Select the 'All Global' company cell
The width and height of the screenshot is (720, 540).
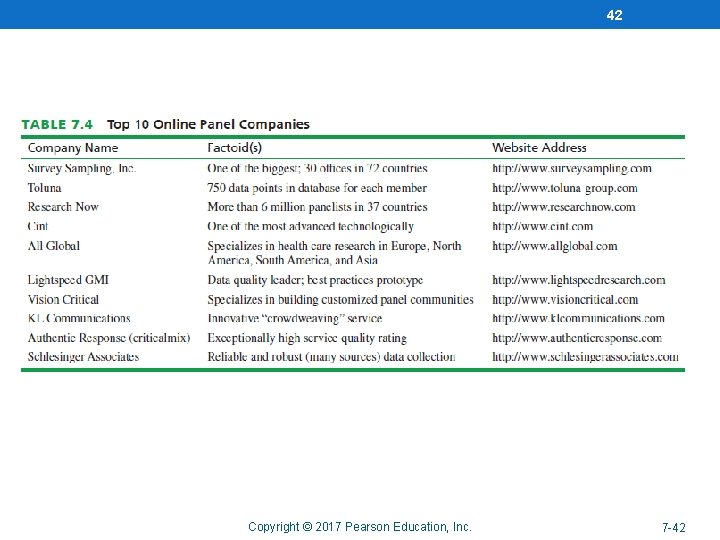[x=54, y=246]
